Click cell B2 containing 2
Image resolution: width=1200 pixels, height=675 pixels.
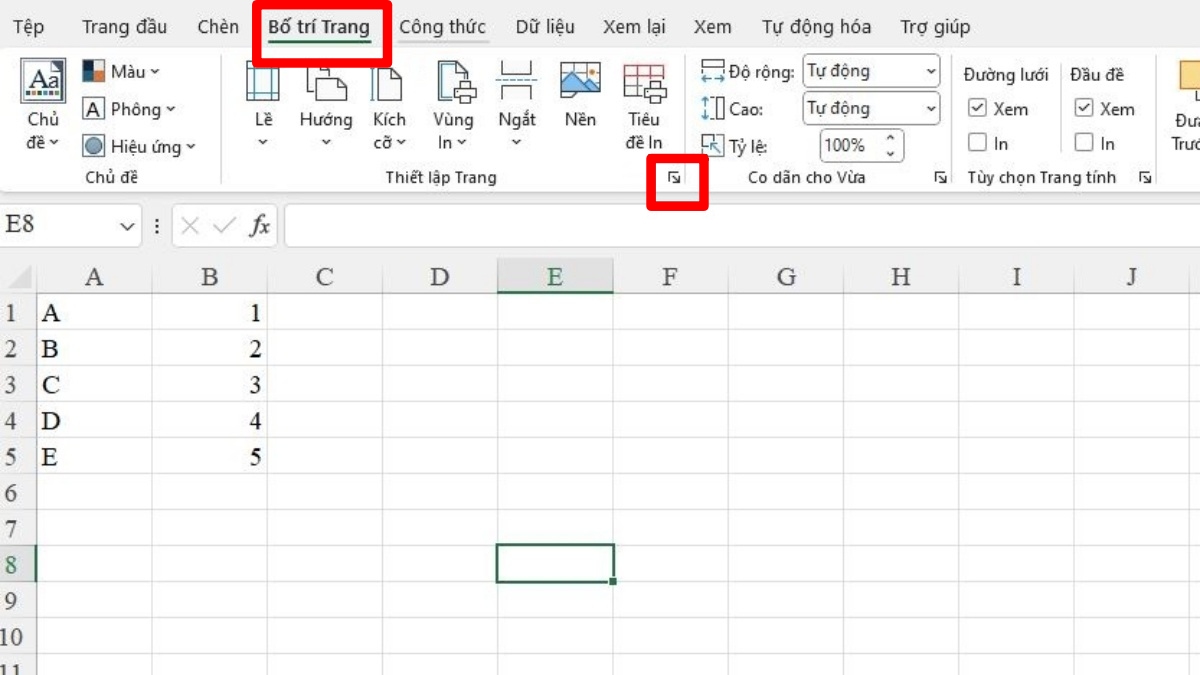pyautogui.click(x=209, y=348)
